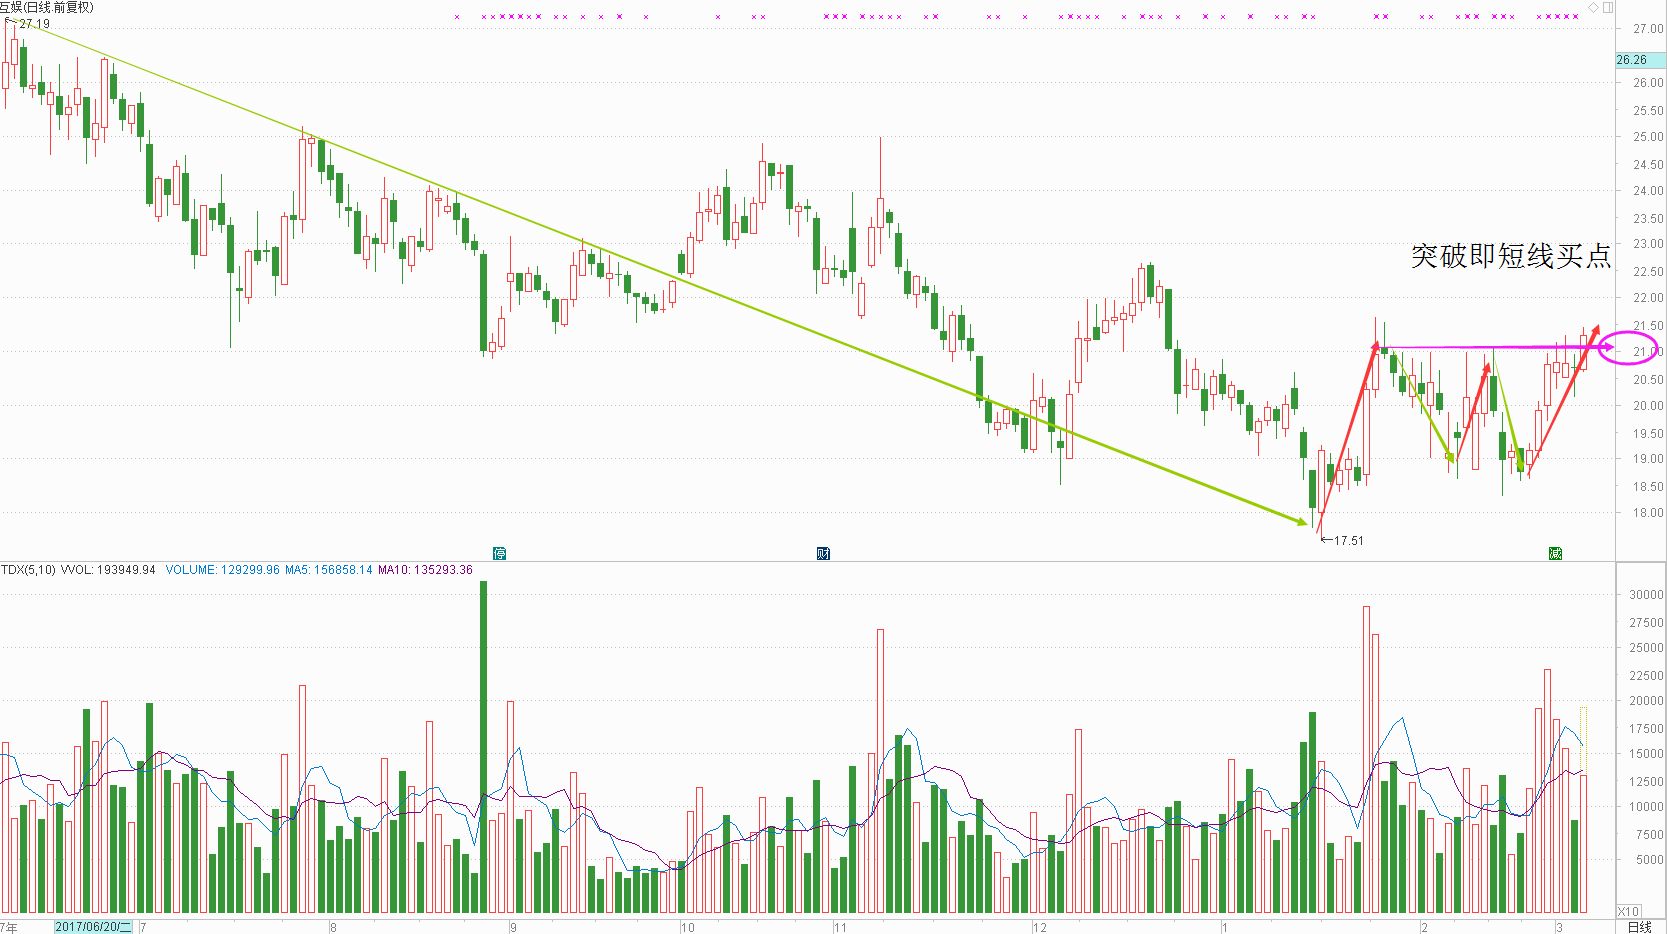Image resolution: width=1667 pixels, height=934 pixels.
Task: Click the month 12 label on time axis
Action: click(x=1040, y=927)
